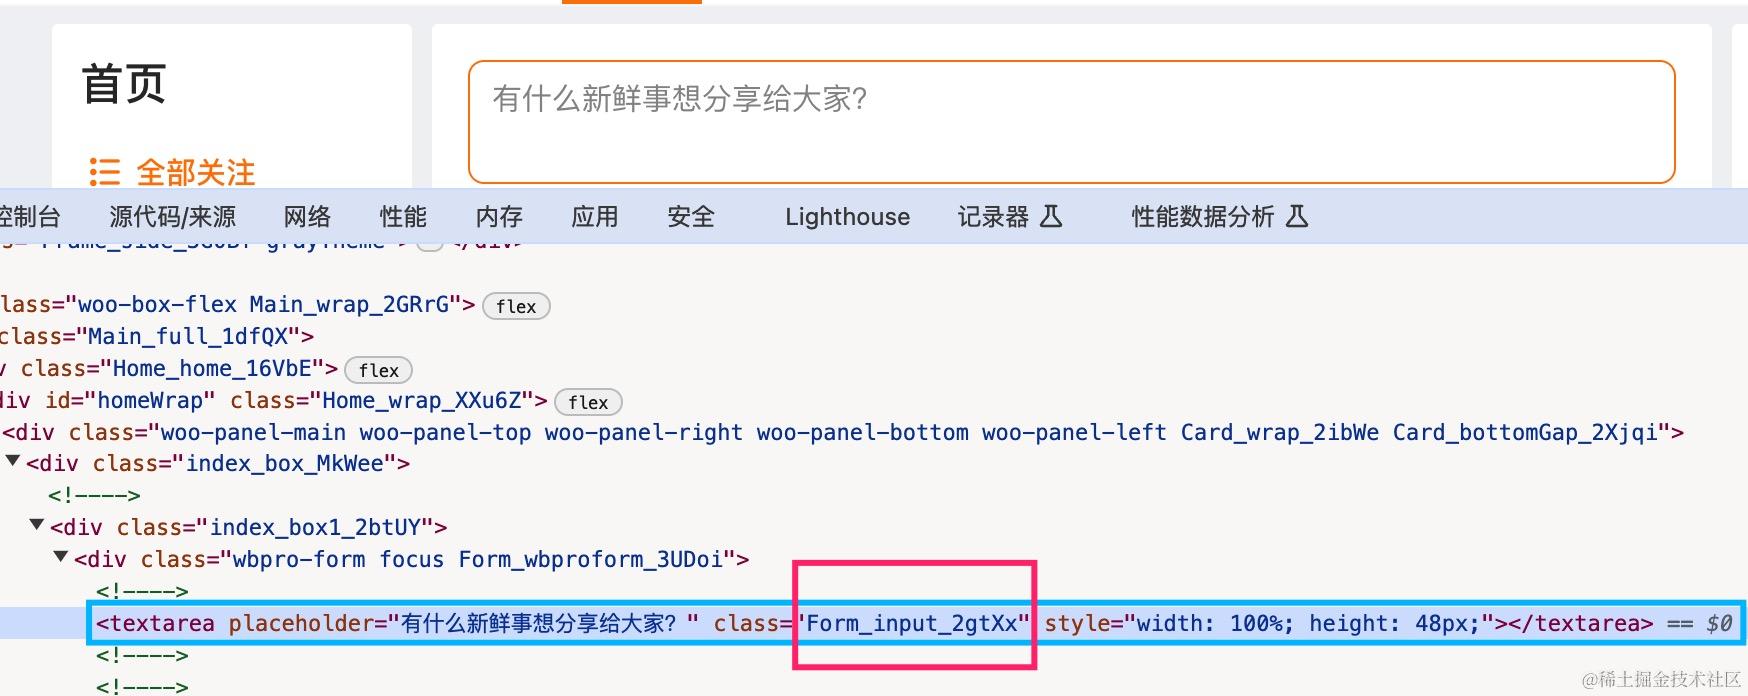Switch to the 内存 tab

click(x=499, y=216)
